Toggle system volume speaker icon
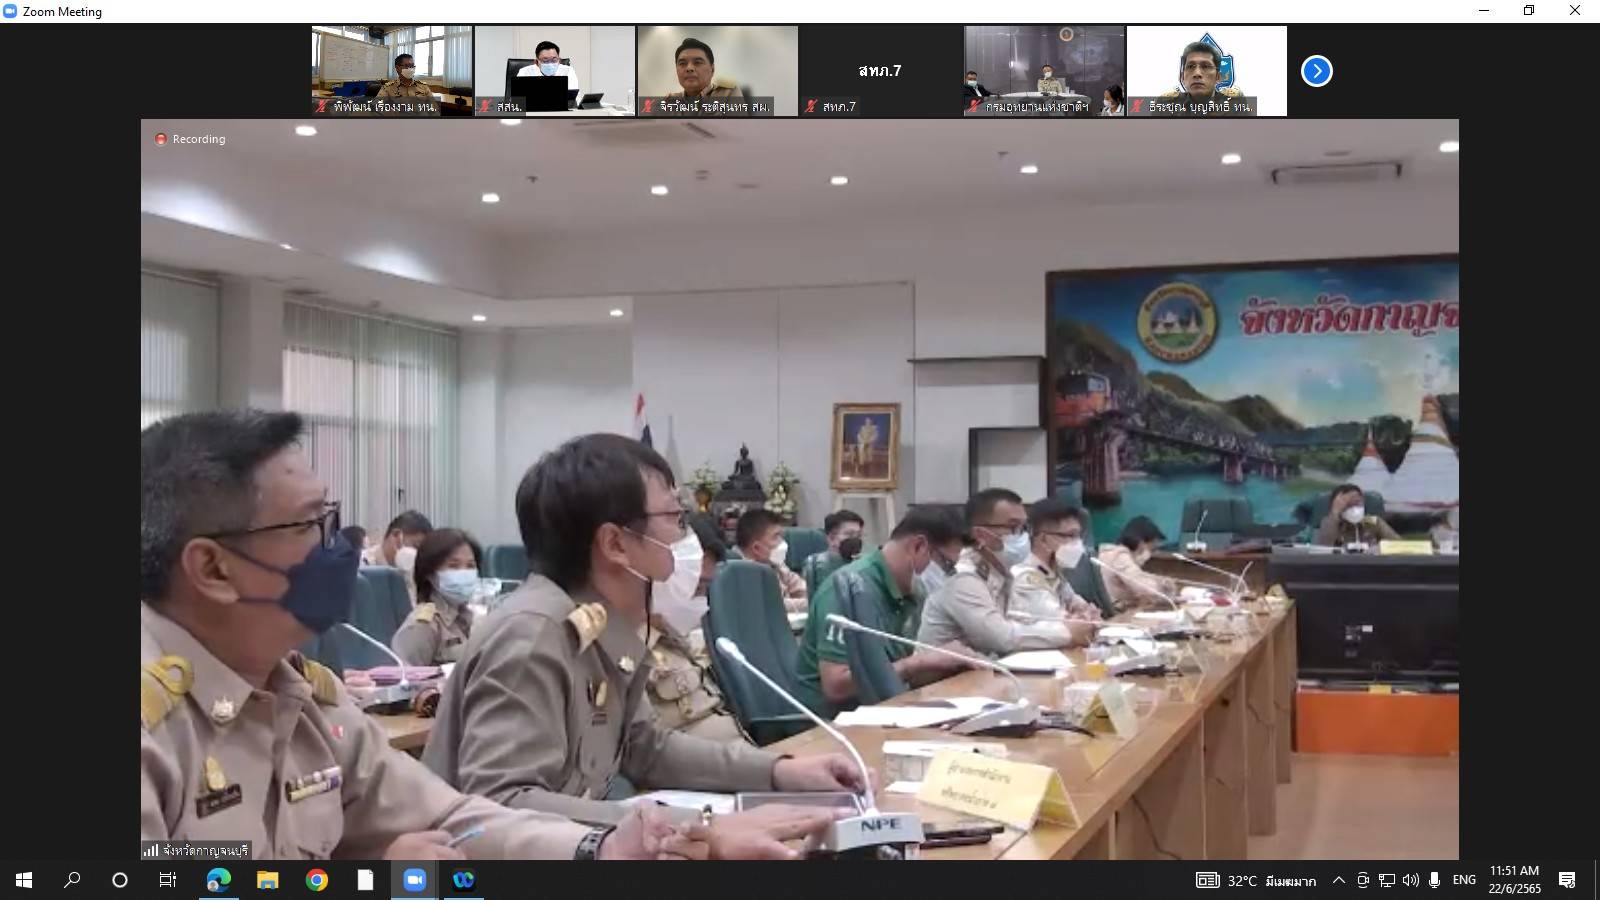Image resolution: width=1600 pixels, height=900 pixels. pos(1410,880)
